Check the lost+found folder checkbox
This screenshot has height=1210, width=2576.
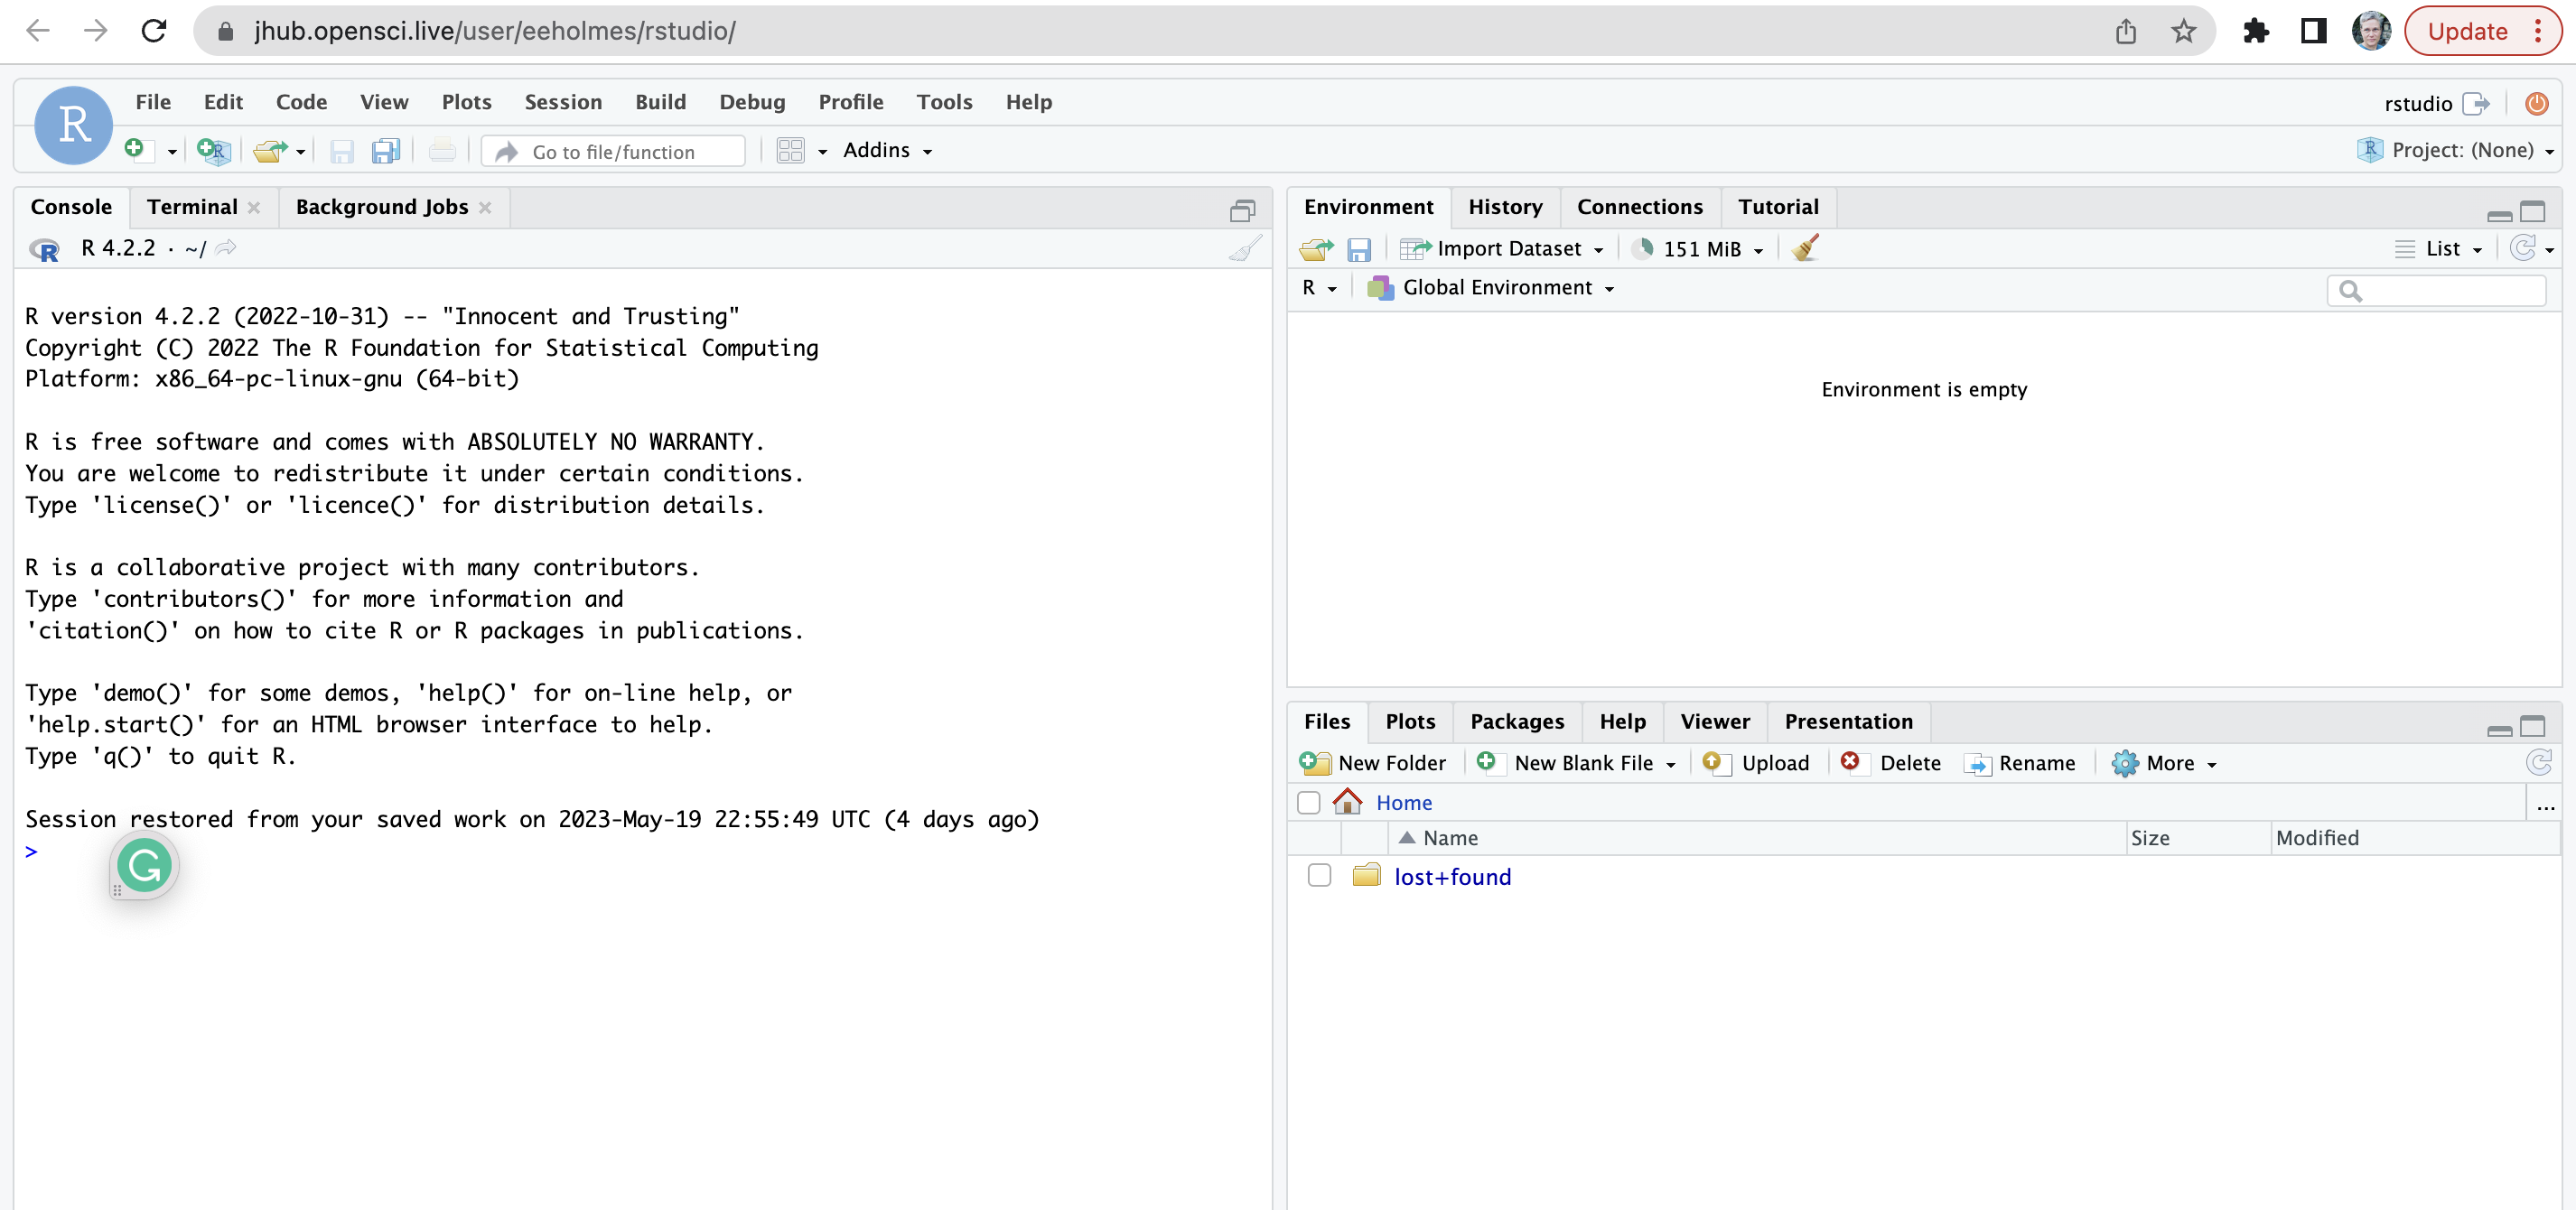point(1319,875)
